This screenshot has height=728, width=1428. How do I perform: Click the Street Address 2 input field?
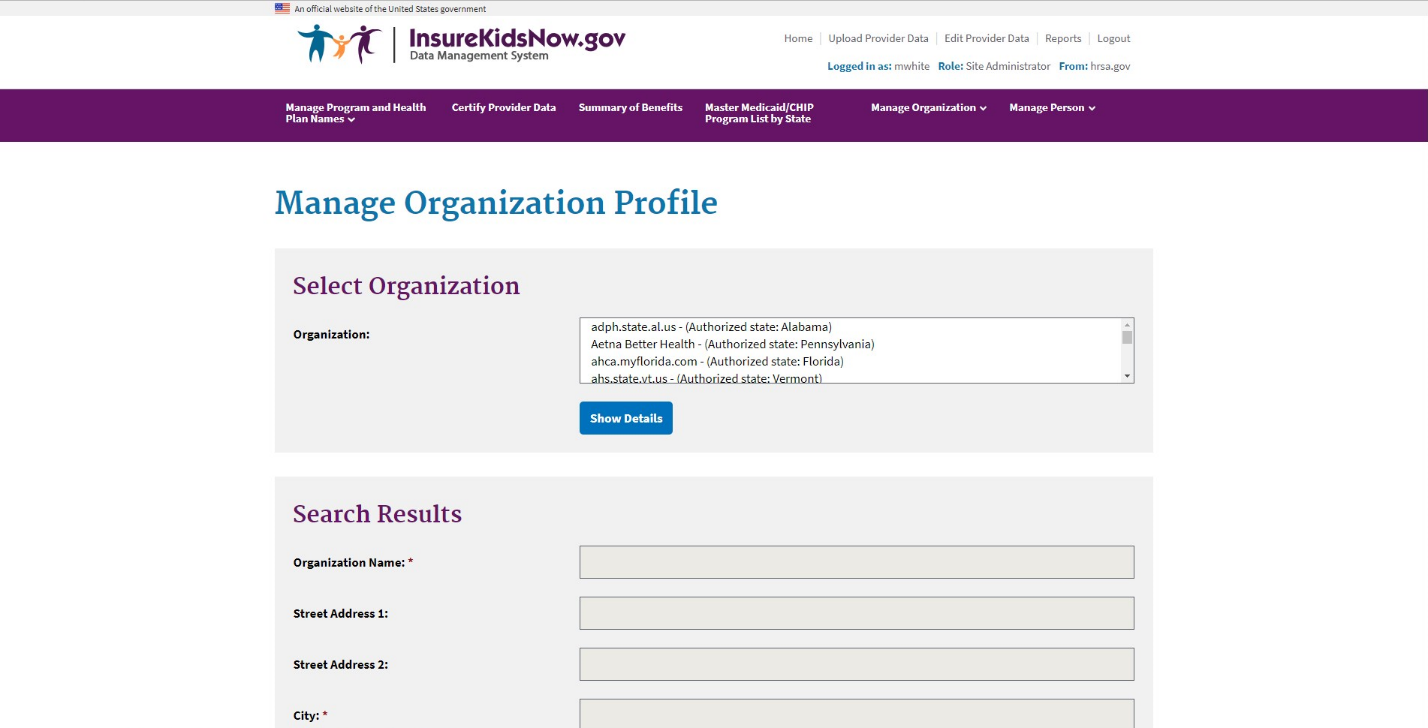tap(857, 664)
